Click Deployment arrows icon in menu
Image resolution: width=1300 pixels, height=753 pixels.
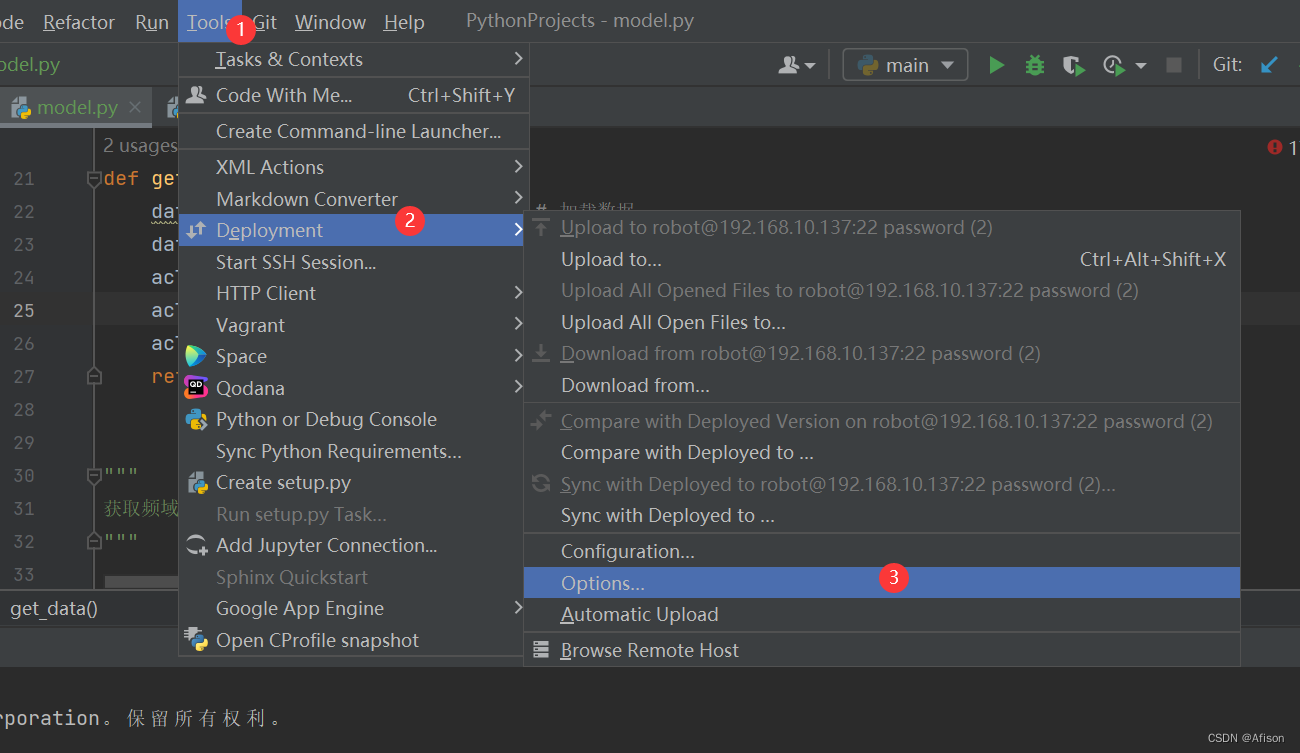[x=196, y=230]
